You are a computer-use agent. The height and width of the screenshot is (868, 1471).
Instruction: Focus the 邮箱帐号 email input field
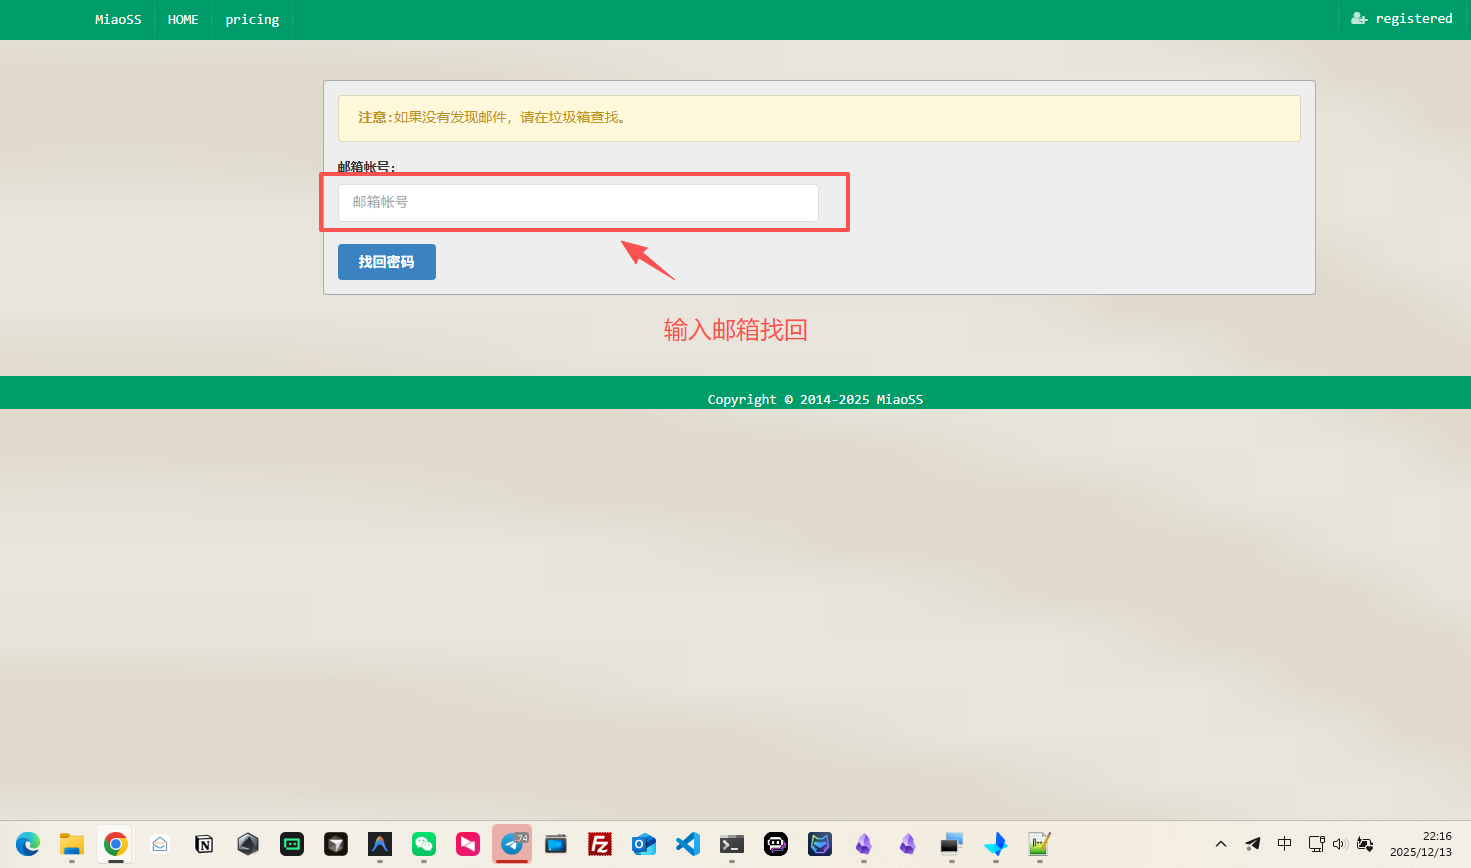pyautogui.click(x=578, y=203)
